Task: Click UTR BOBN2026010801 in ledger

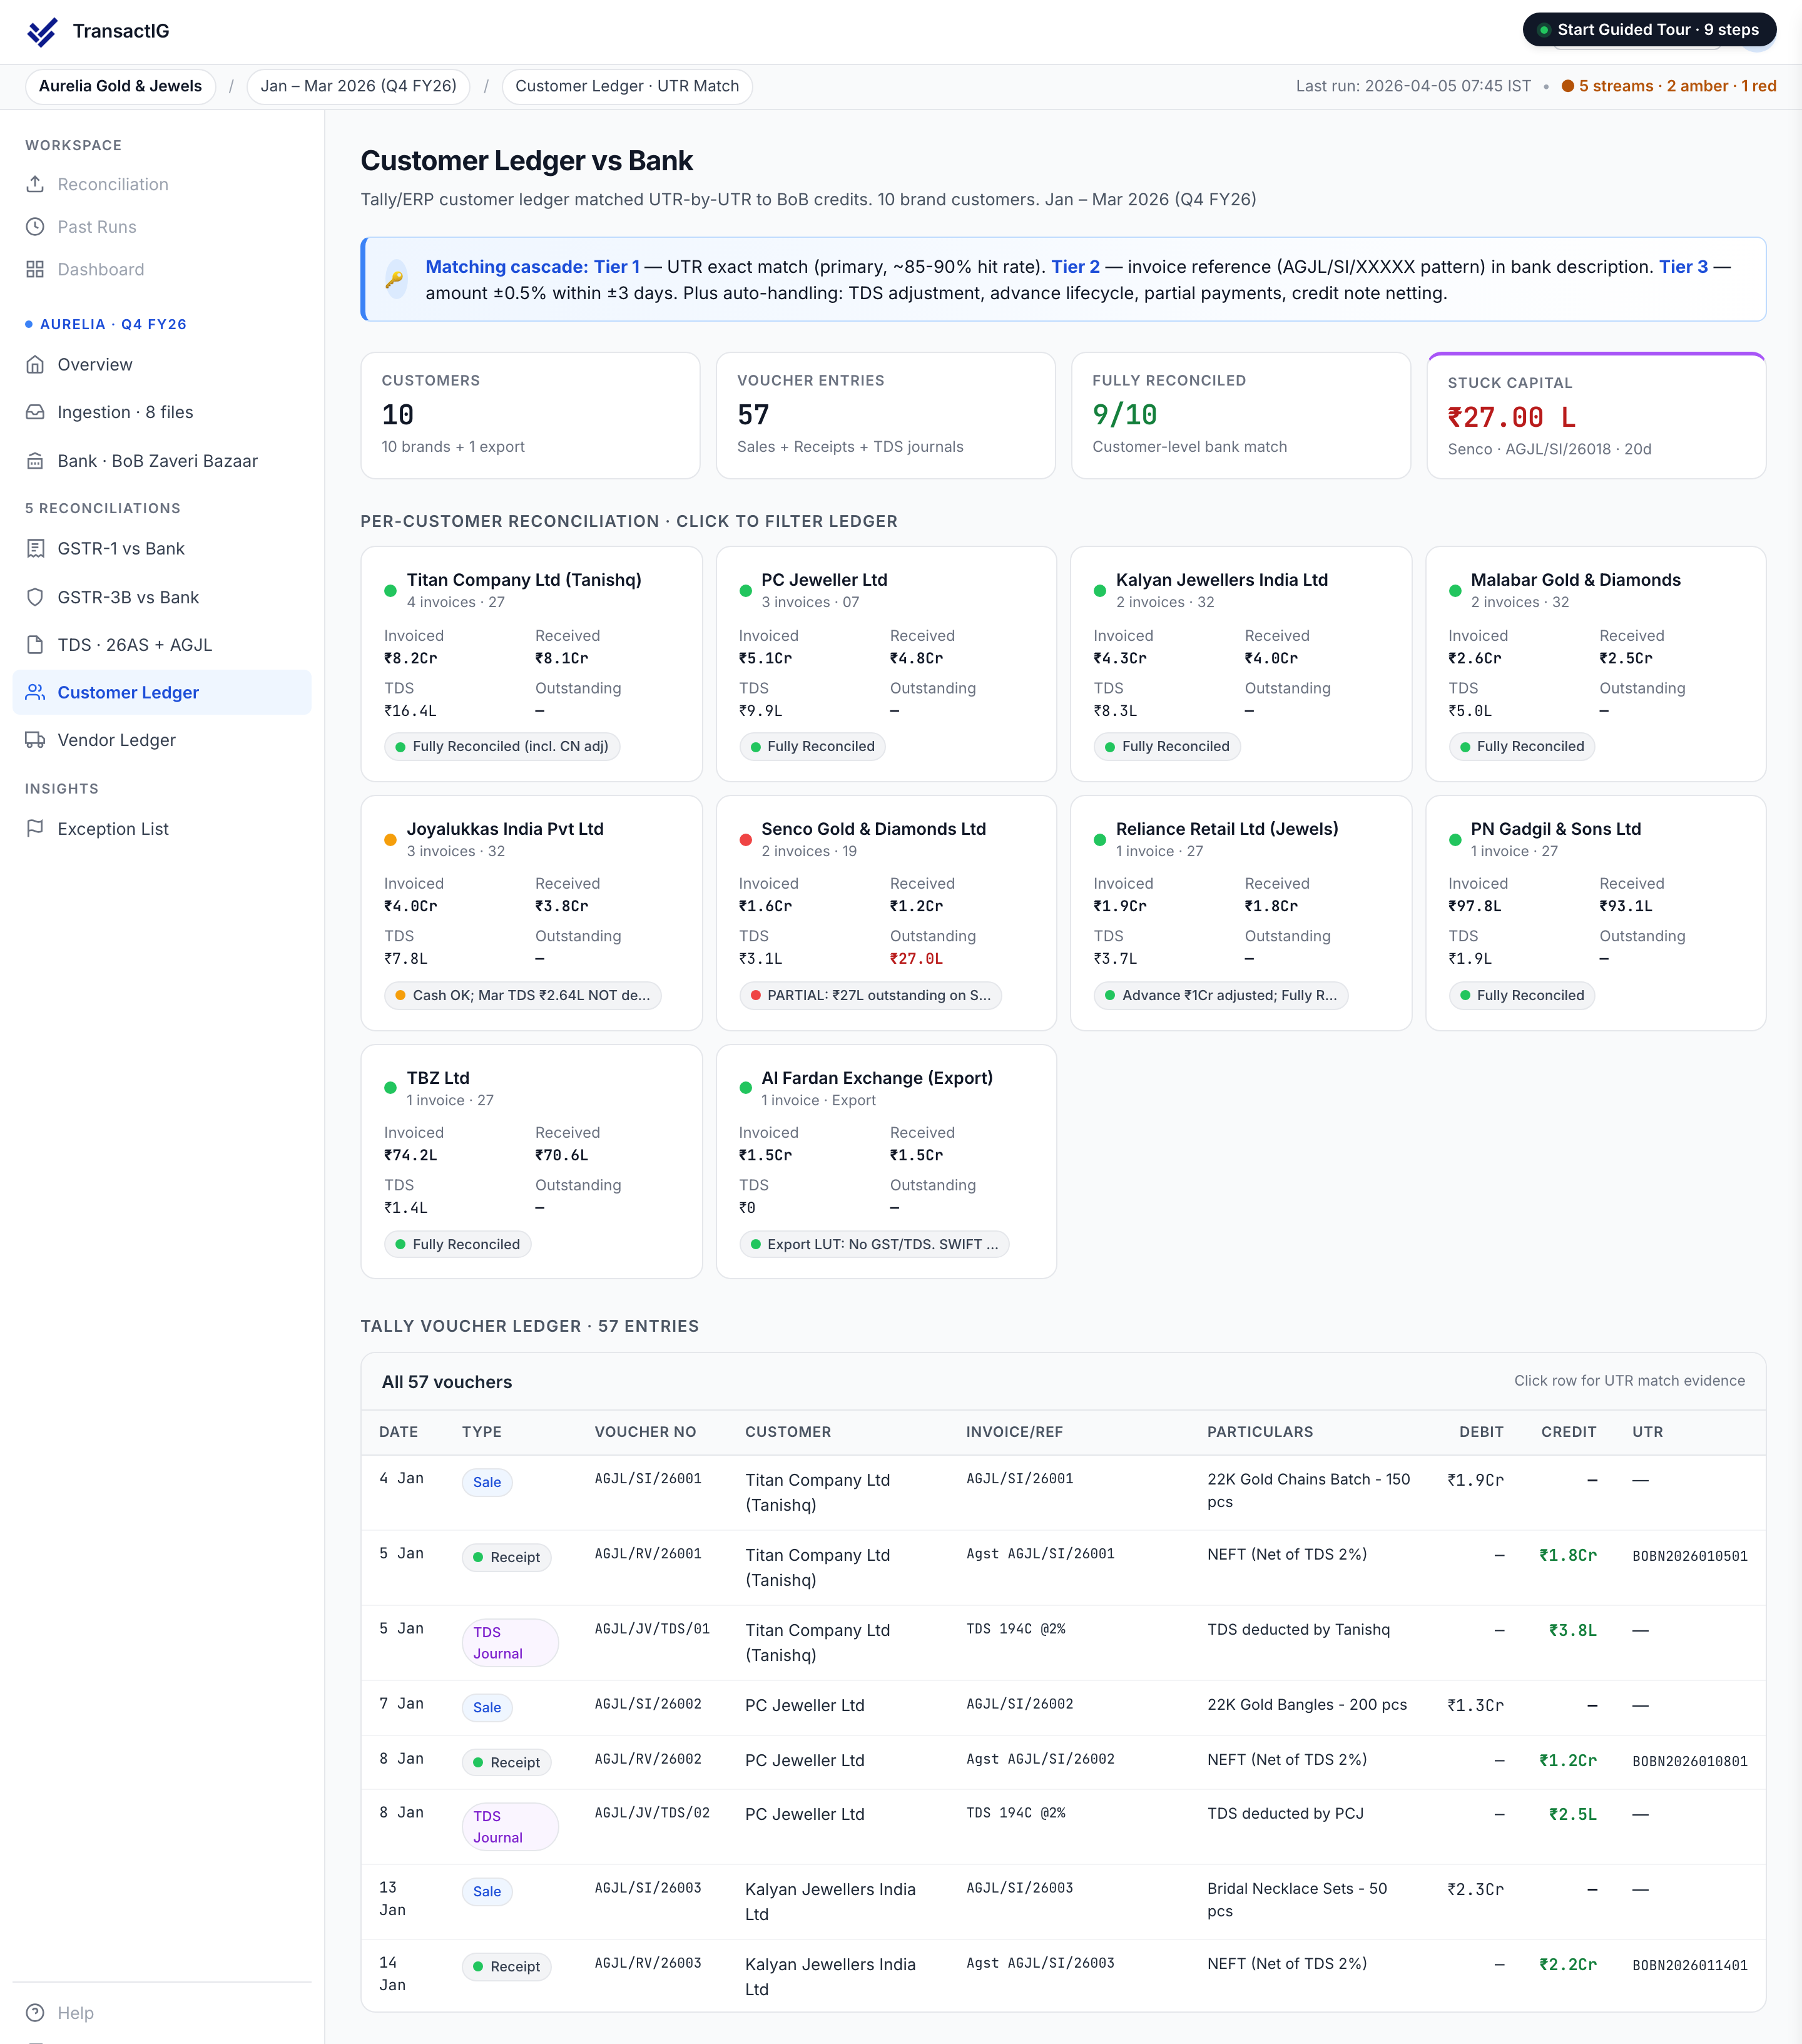Action: click(1690, 1761)
